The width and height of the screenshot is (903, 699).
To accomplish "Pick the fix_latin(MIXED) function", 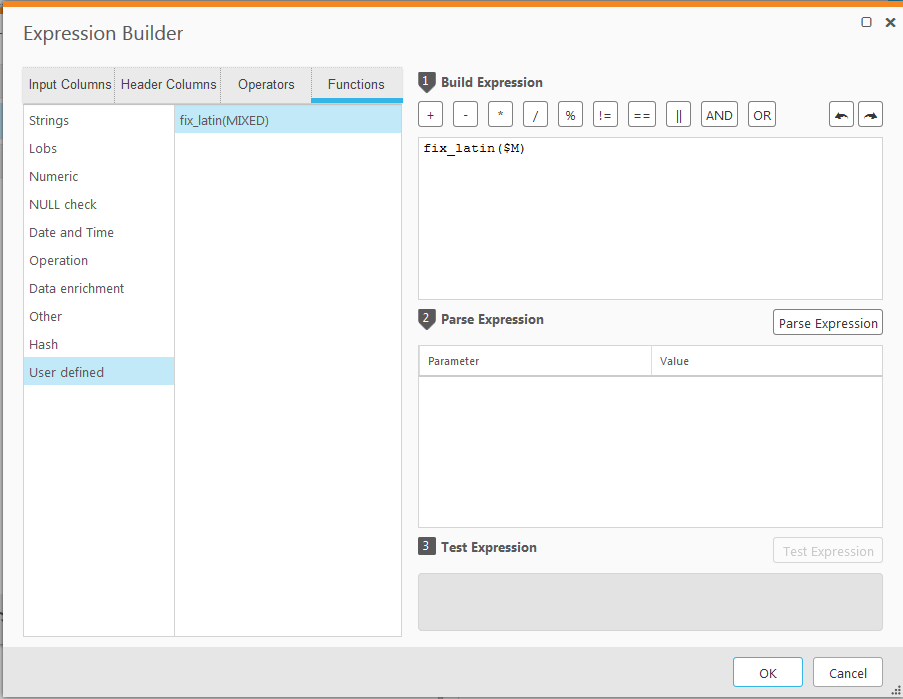I will 224,121.
